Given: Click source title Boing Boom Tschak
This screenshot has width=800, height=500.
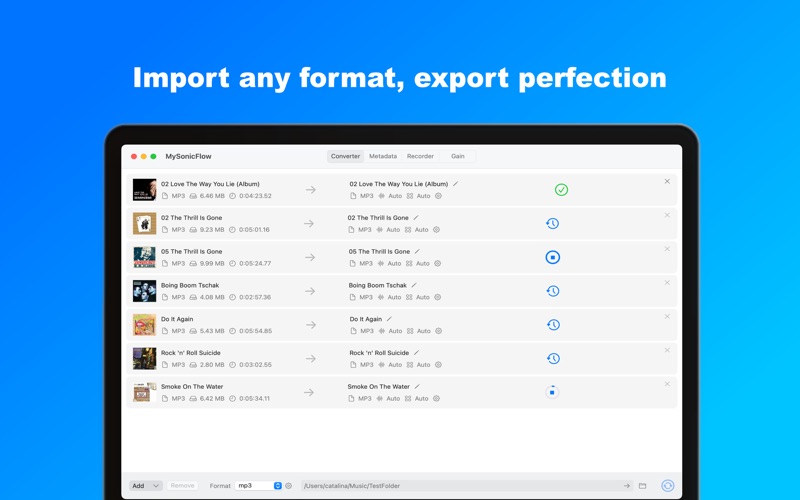Looking at the screenshot, I should (x=190, y=285).
